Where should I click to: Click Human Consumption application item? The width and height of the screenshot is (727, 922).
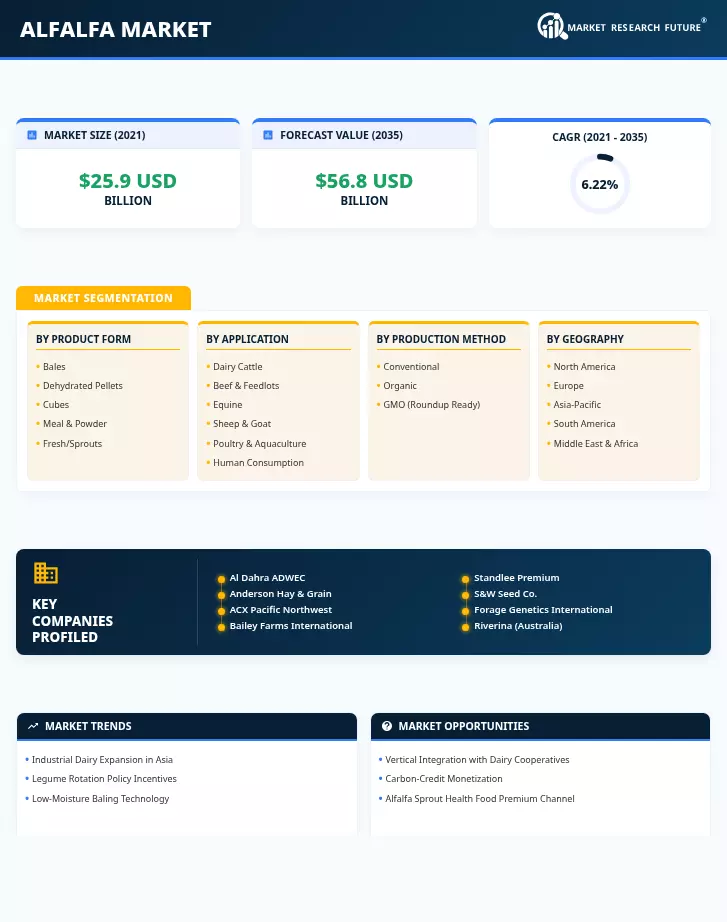click(258, 463)
